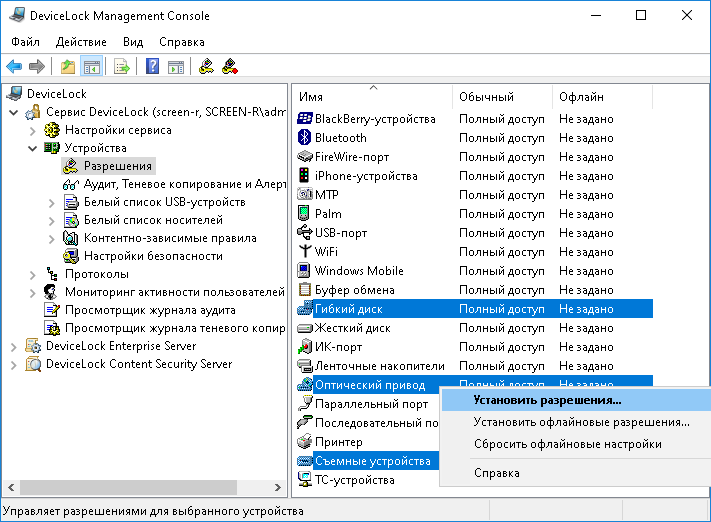The height and width of the screenshot is (522, 711).
Task: Open the Действие menu
Action: pos(81,42)
